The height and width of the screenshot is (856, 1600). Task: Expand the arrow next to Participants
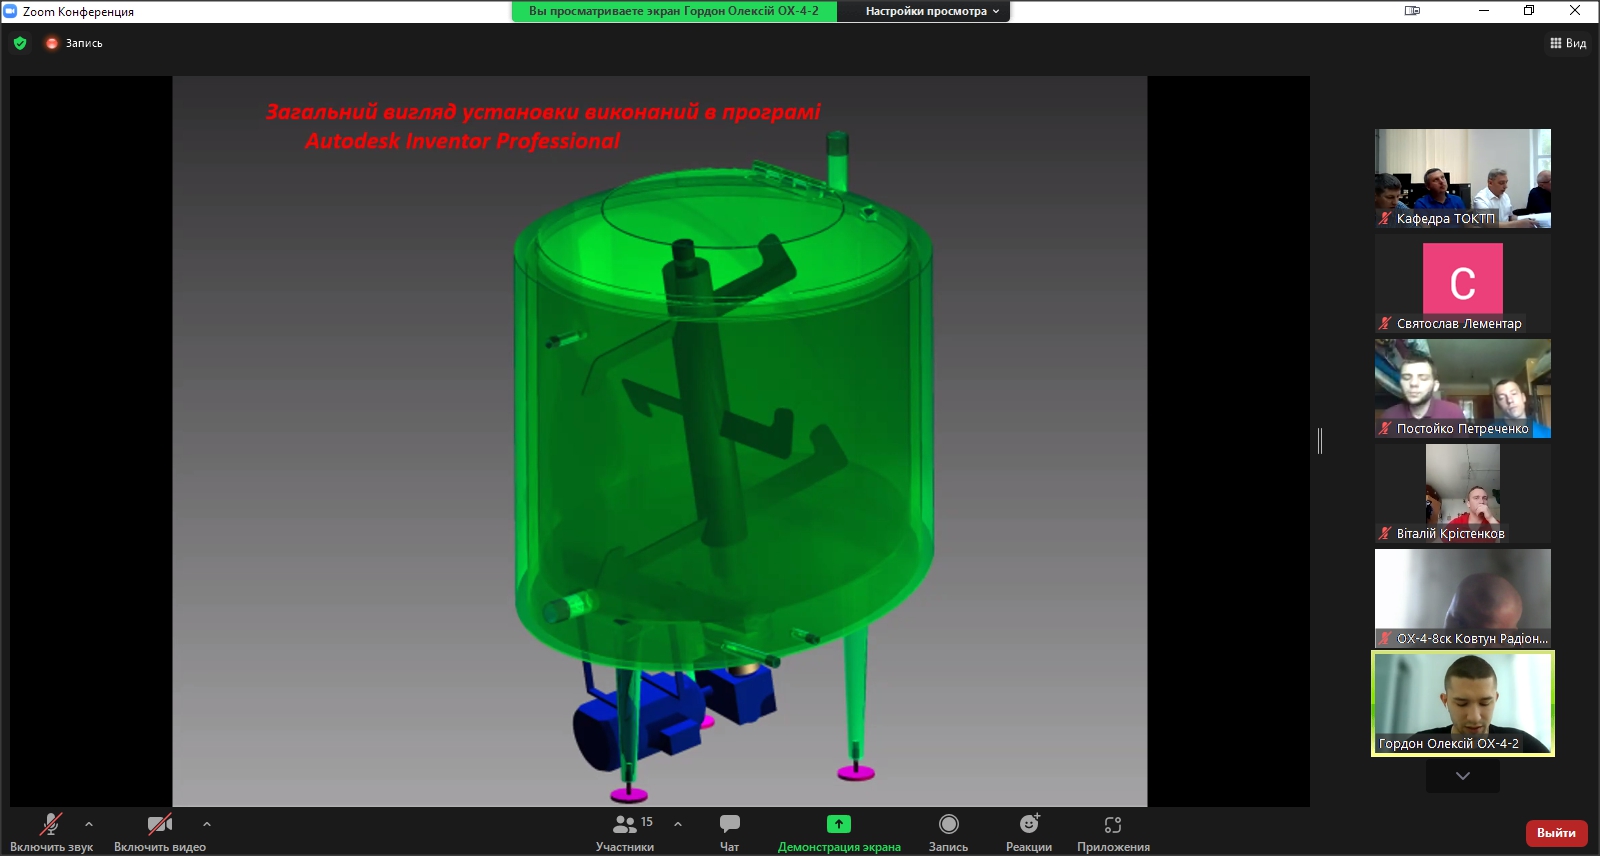click(x=678, y=824)
